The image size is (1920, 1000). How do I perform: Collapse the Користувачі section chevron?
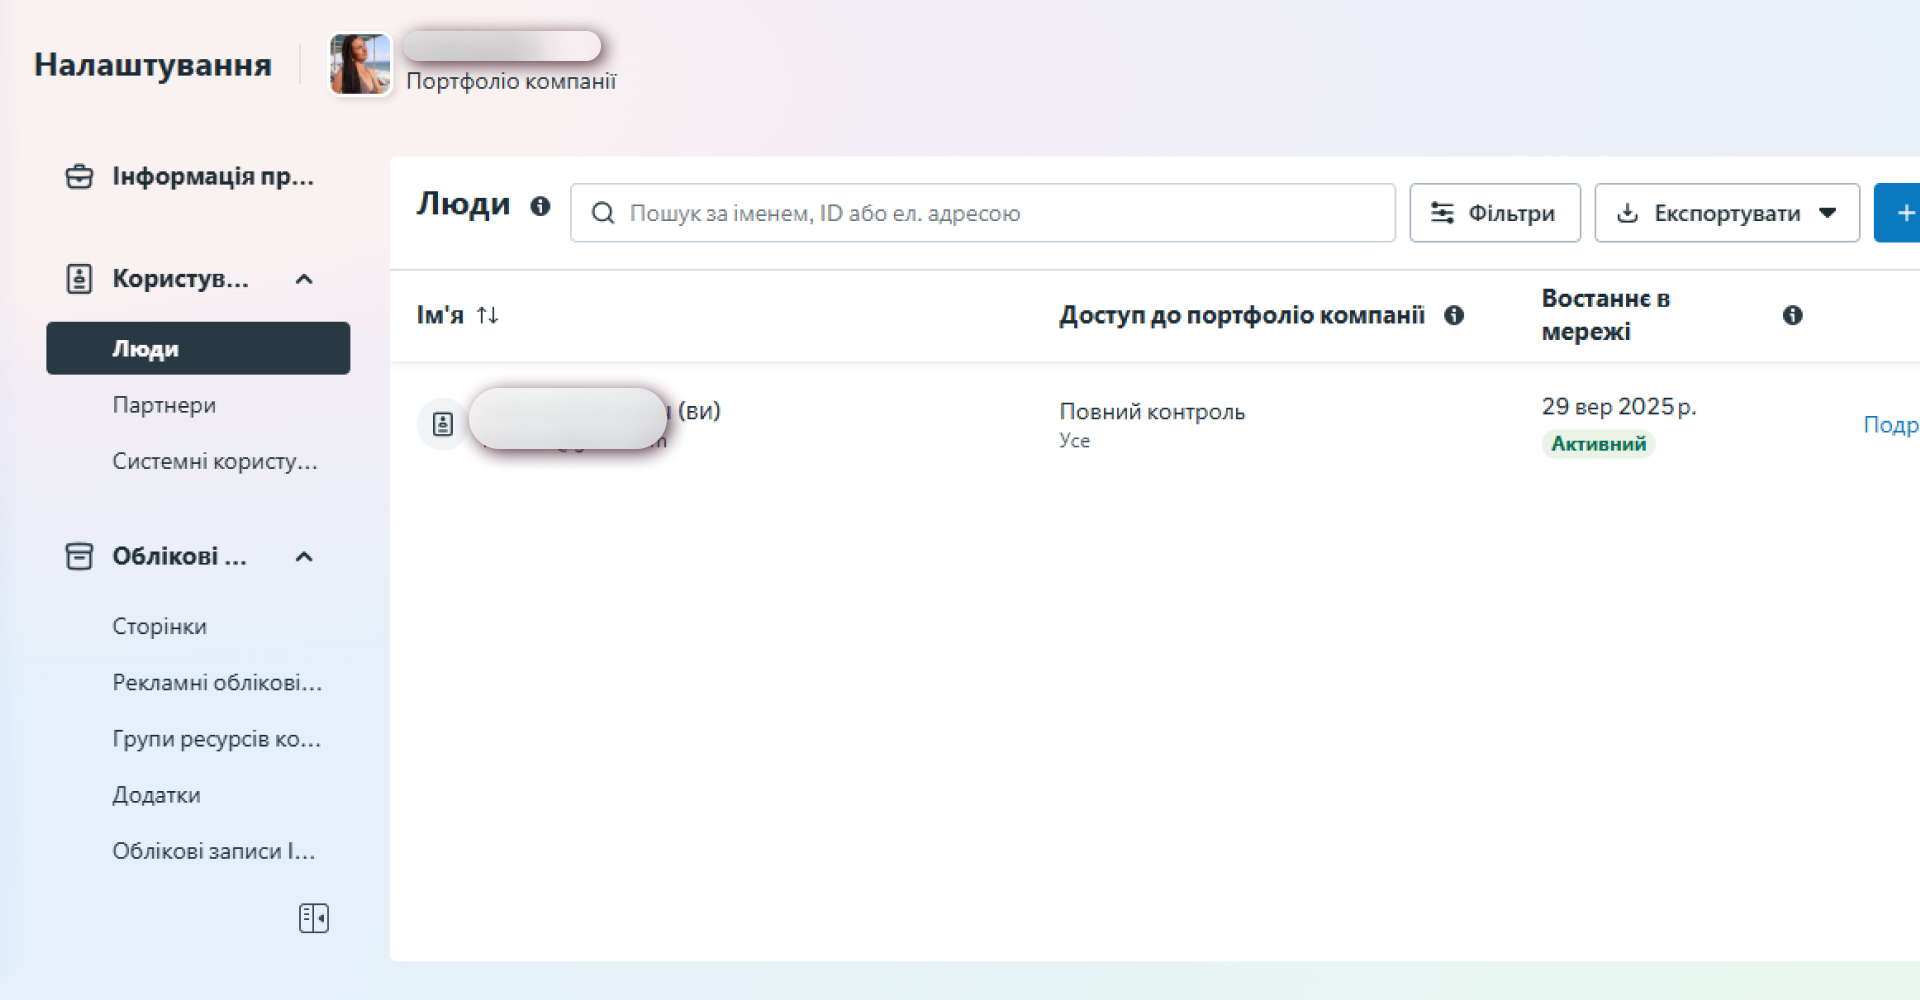click(x=305, y=279)
